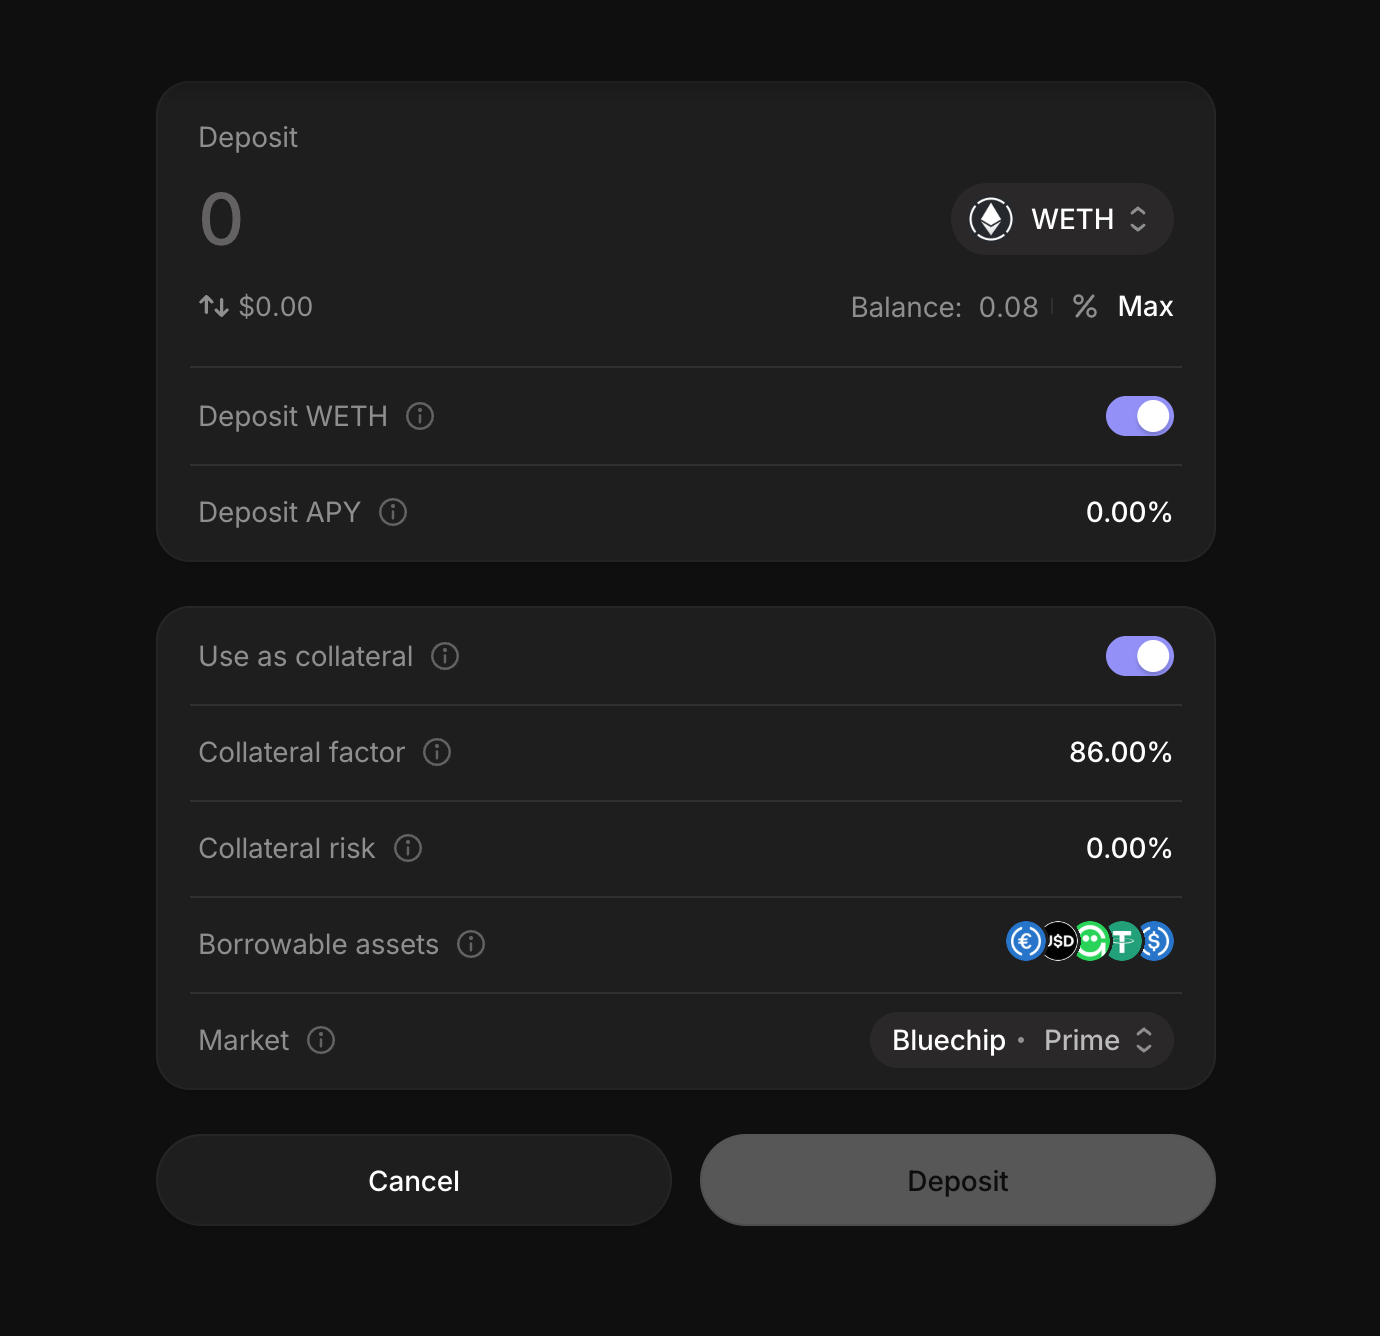Click the percent icon next to Max
Screen dimensions: 1380x1336
[1085, 306]
